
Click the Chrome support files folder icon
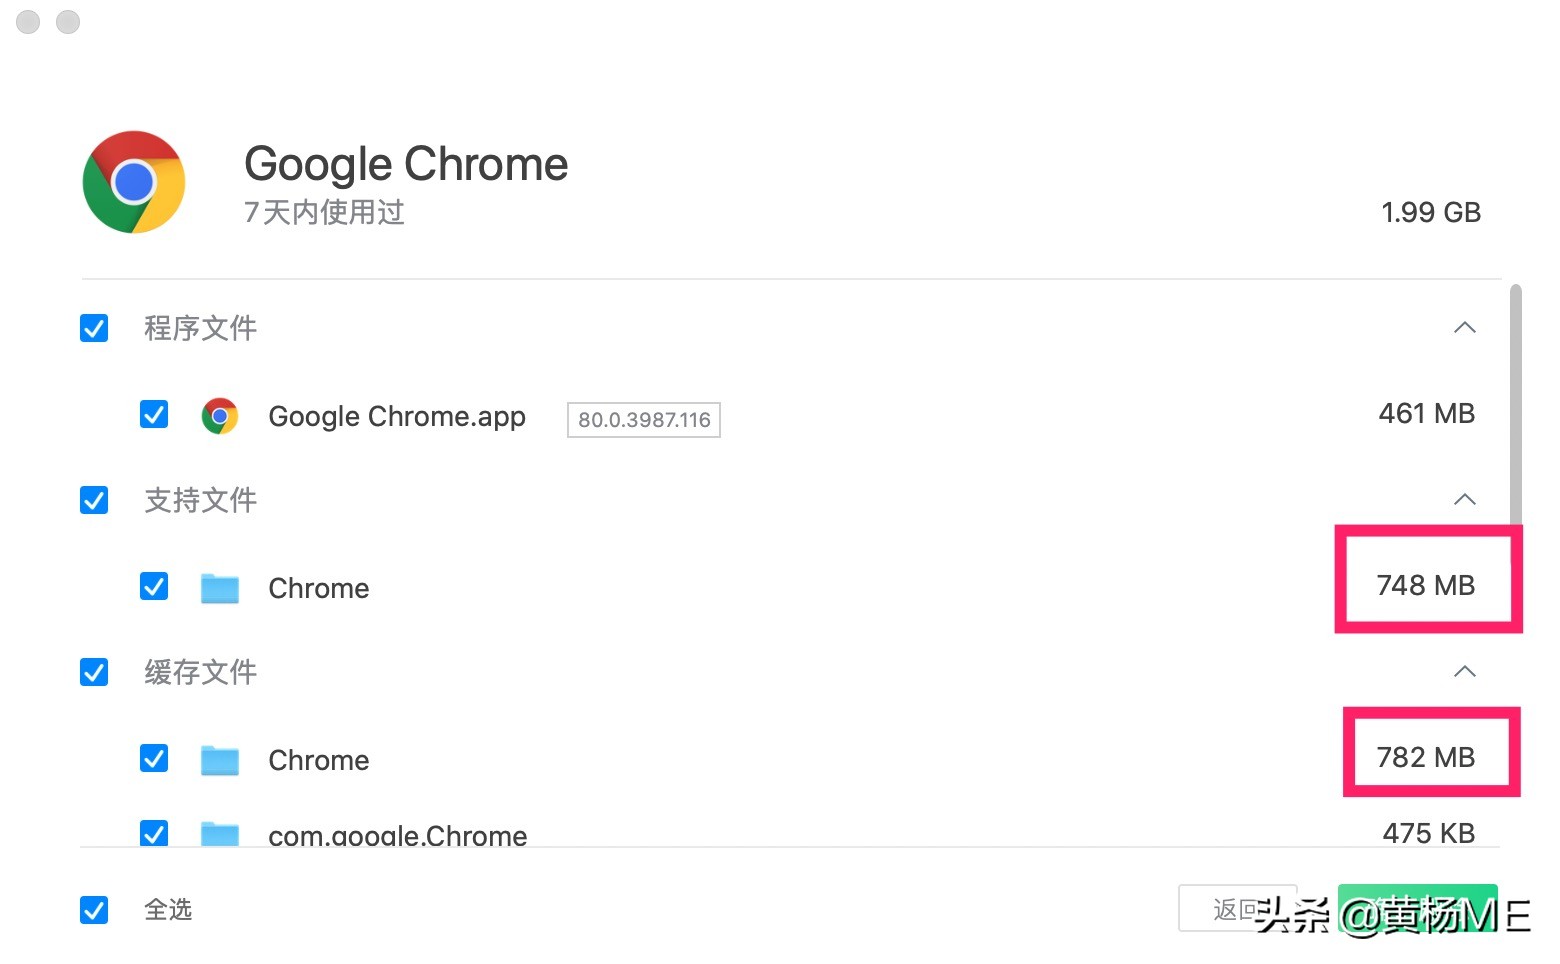coord(220,588)
